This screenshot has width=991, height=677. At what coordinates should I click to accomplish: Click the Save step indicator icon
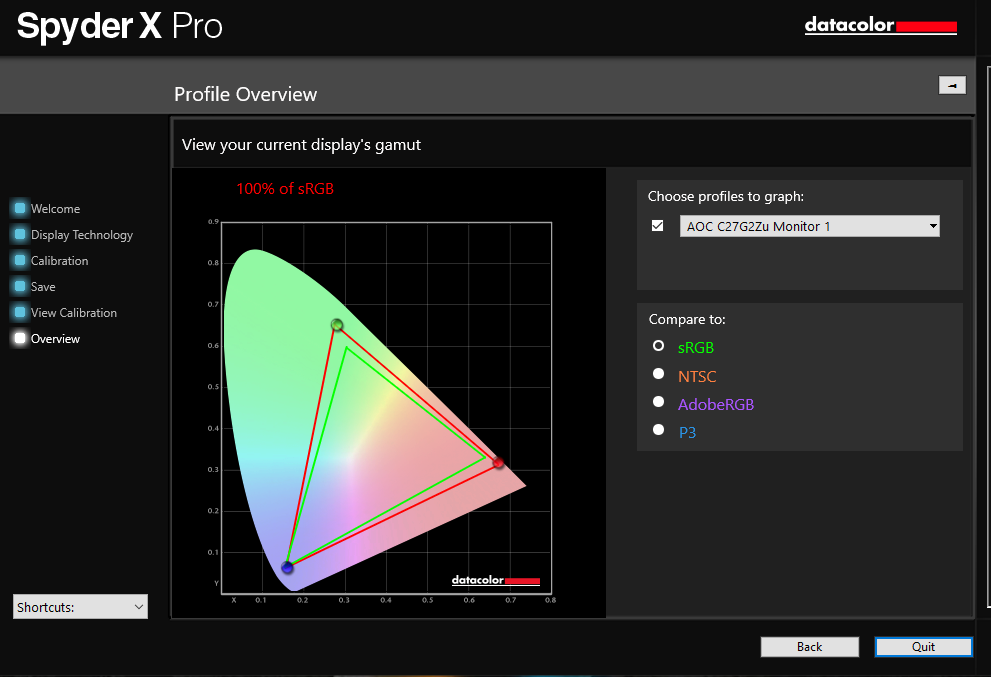(19, 286)
